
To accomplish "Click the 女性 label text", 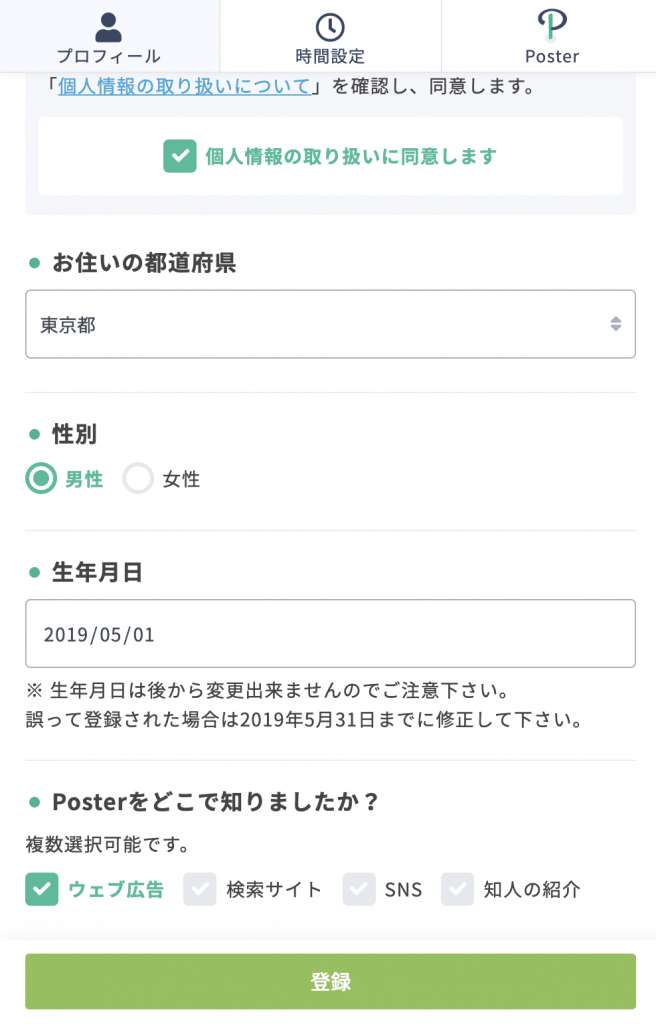I will pos(181,479).
